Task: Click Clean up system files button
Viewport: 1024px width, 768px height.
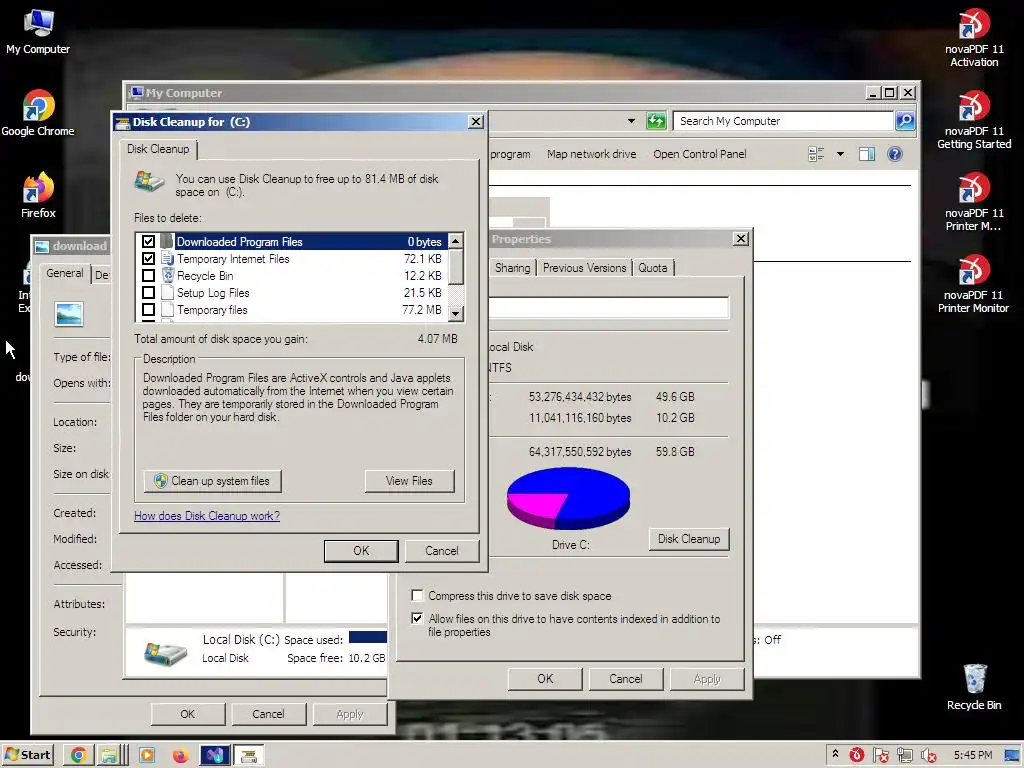Action: click(212, 481)
